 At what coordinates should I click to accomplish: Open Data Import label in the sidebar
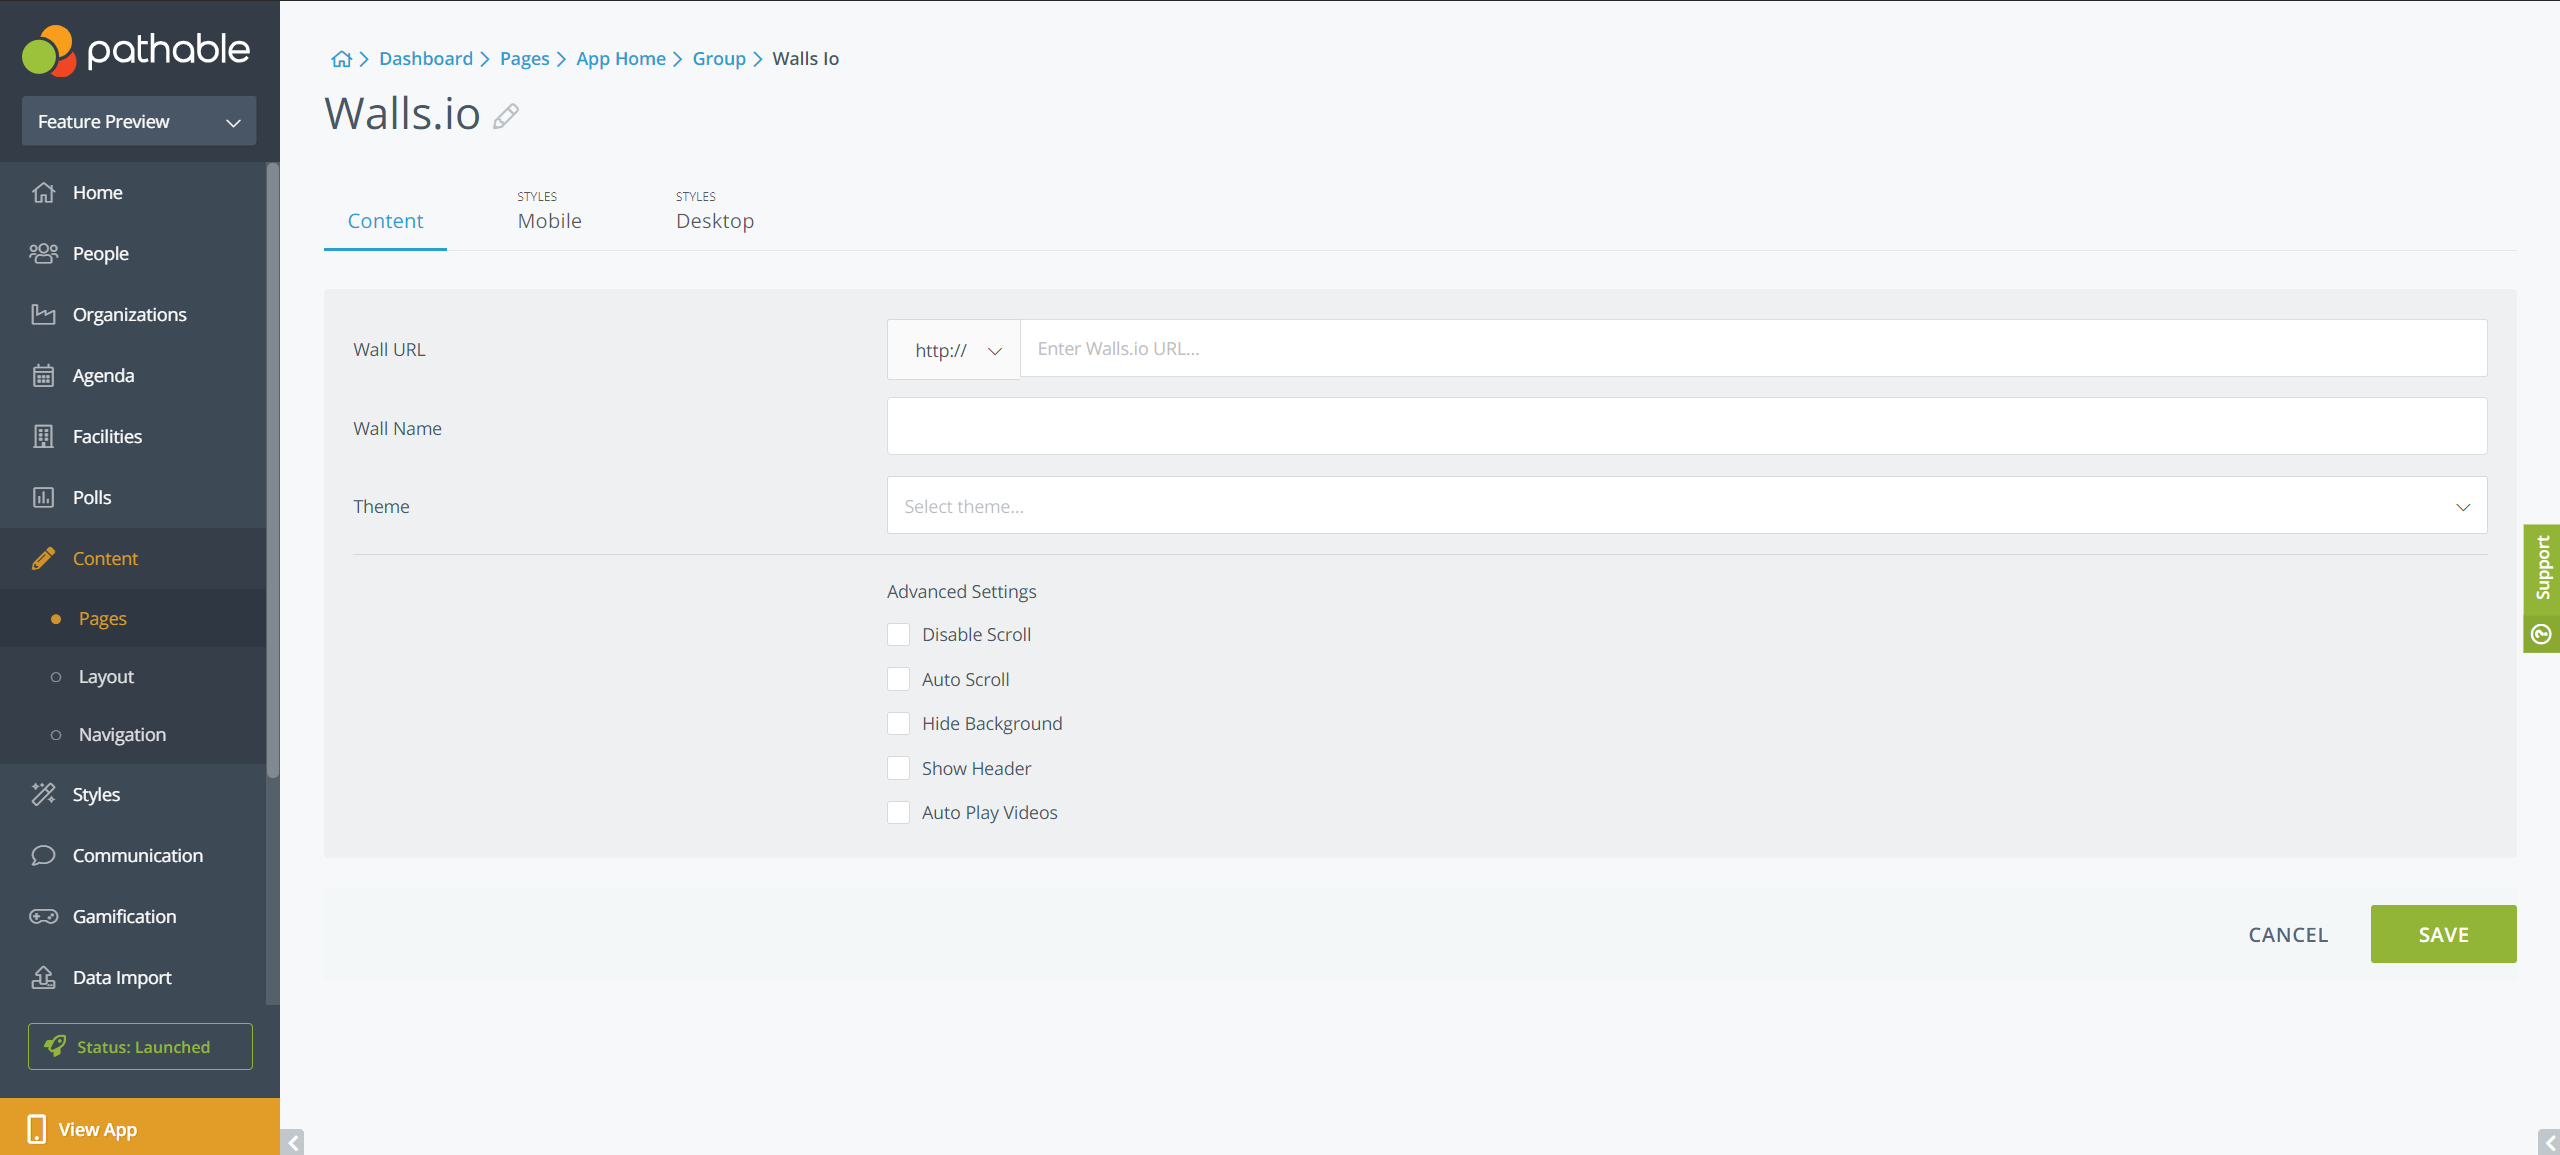[122, 977]
